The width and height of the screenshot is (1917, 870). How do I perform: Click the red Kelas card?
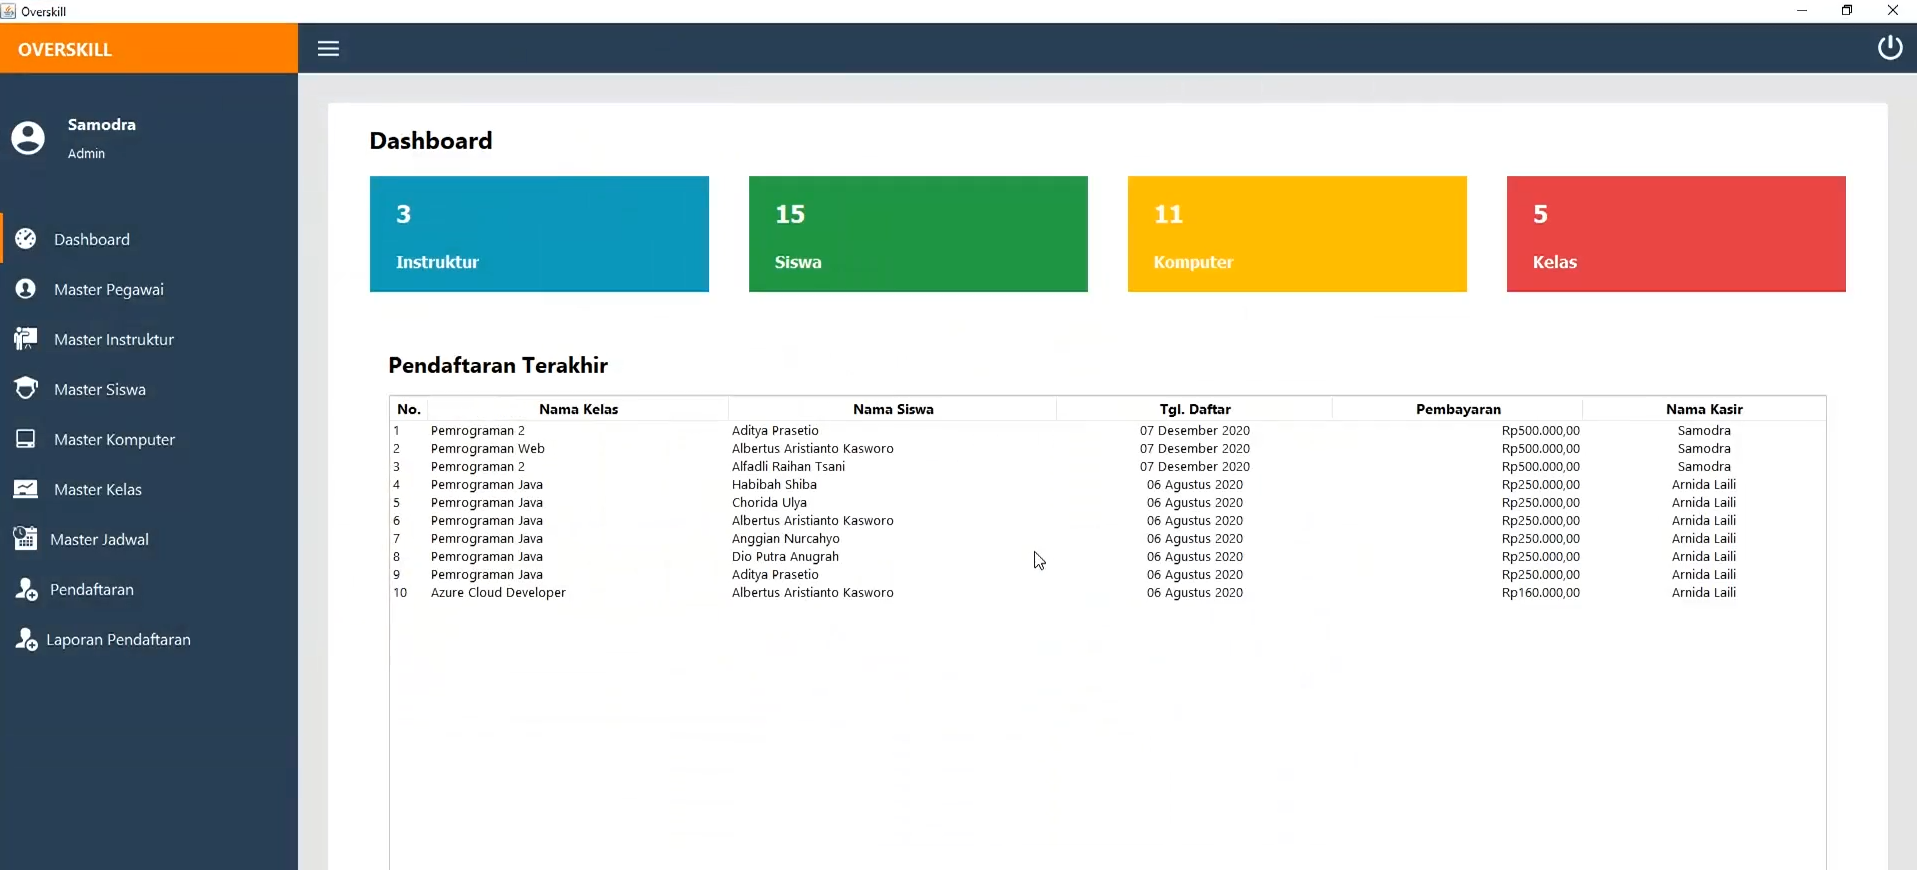(x=1676, y=234)
